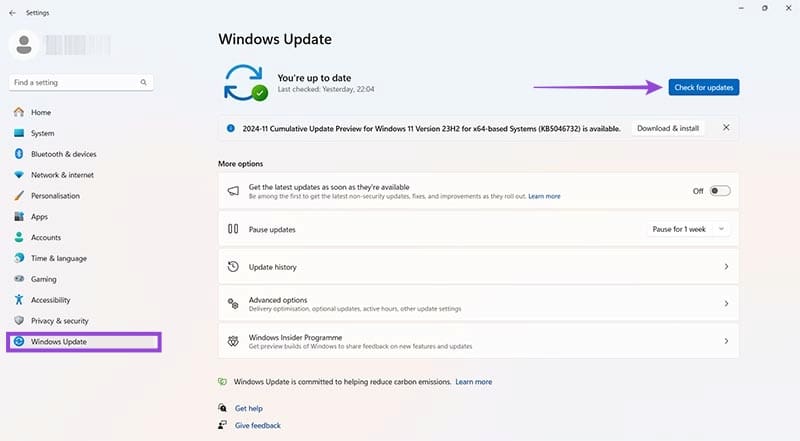Screen dimensions: 800x441
Task: Expand Windows Insider Programme chevron
Action: (x=726, y=340)
